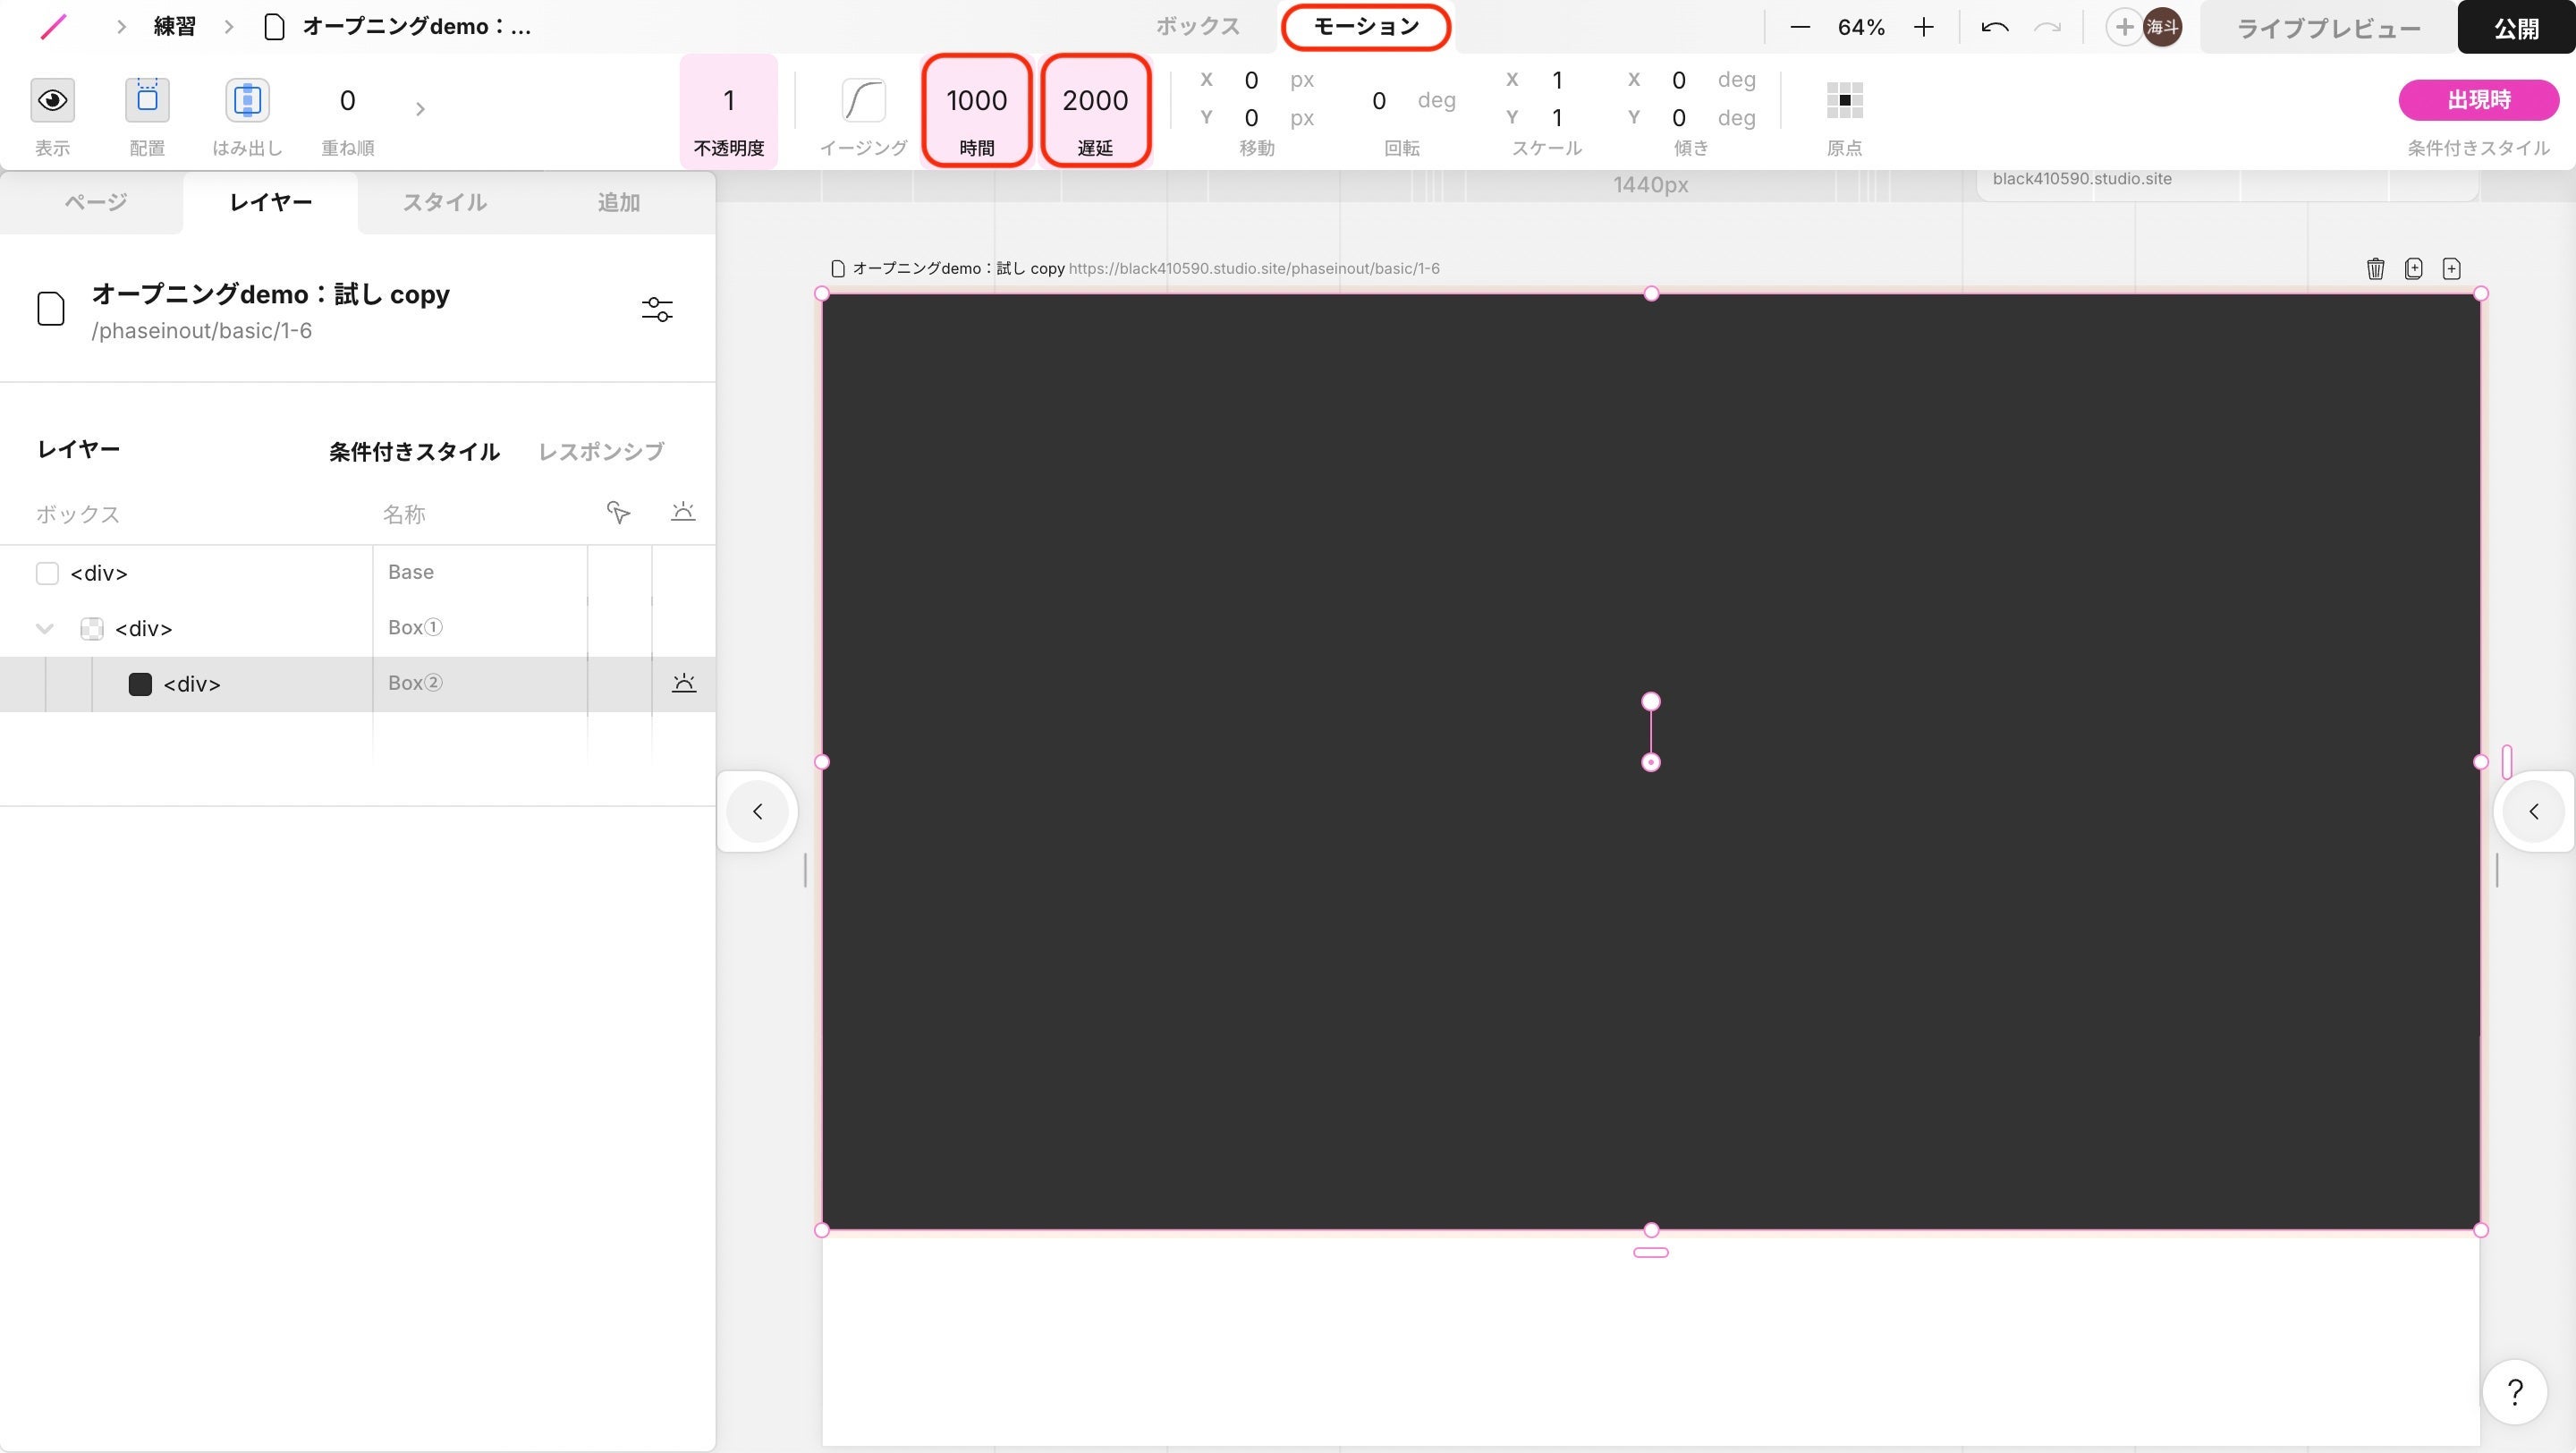The image size is (2576, 1453).
Task: Switch to the ボックス tab
Action: 1198,27
